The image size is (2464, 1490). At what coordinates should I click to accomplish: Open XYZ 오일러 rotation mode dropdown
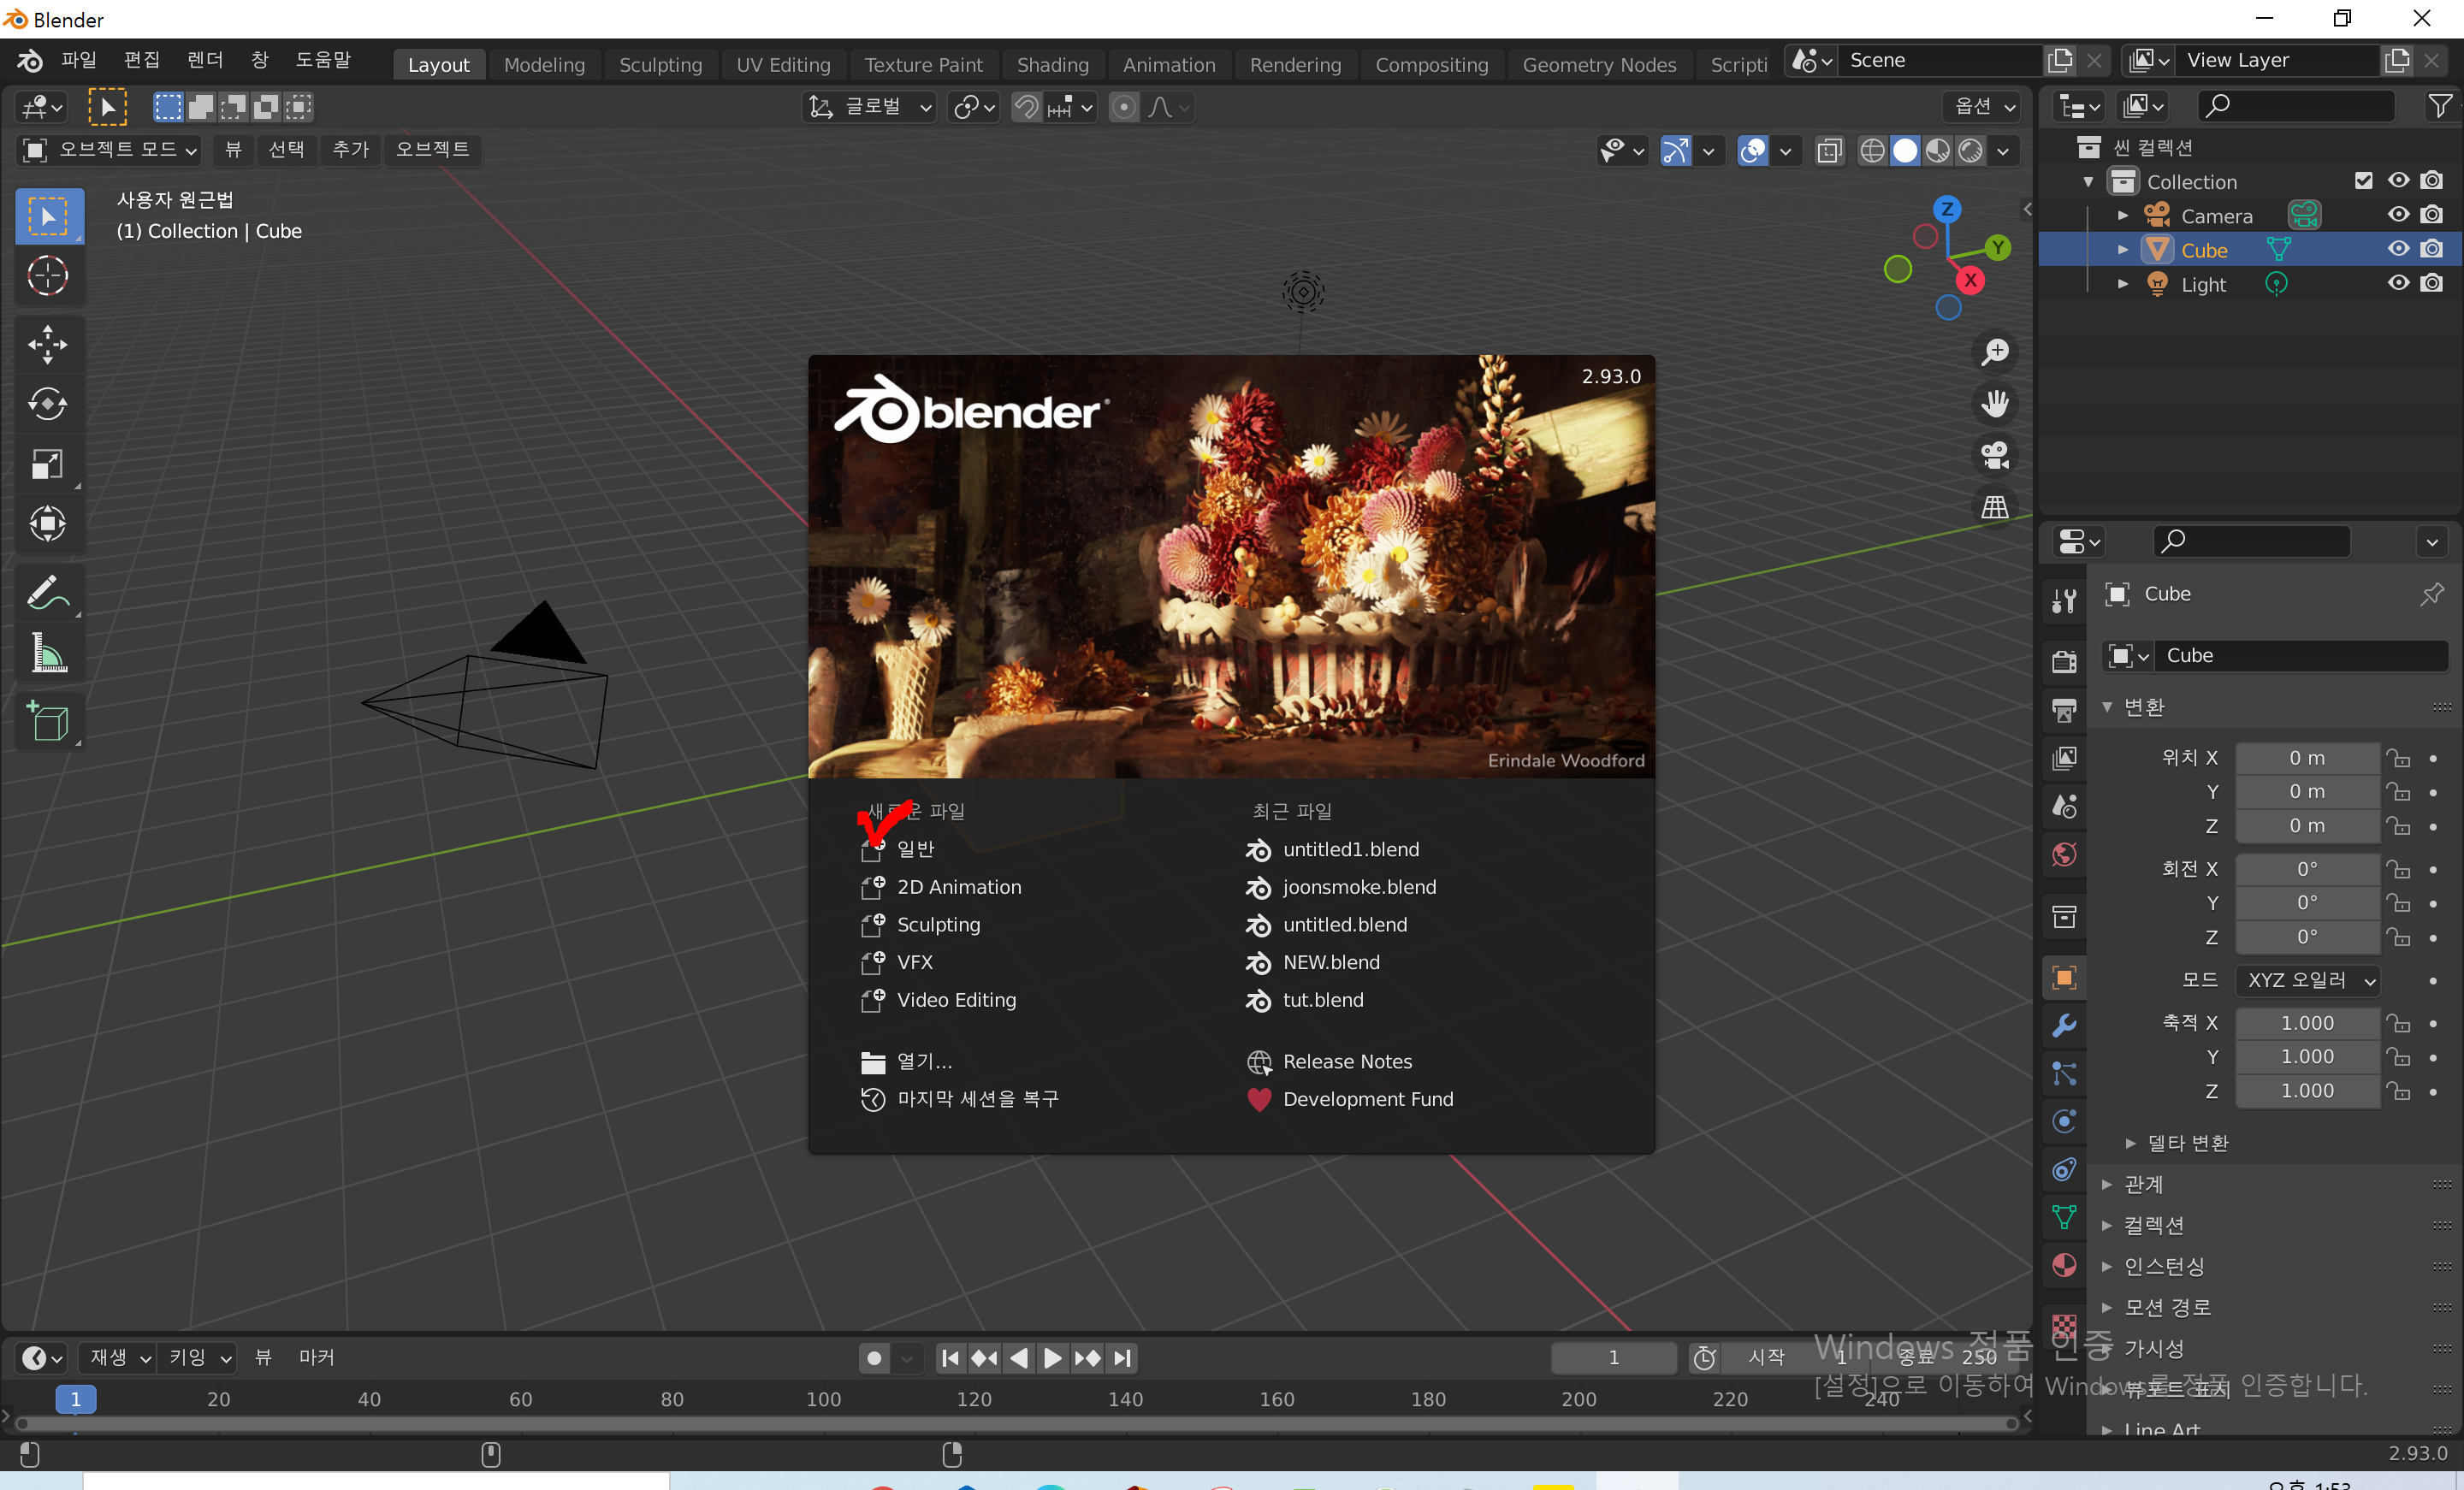coord(2308,980)
